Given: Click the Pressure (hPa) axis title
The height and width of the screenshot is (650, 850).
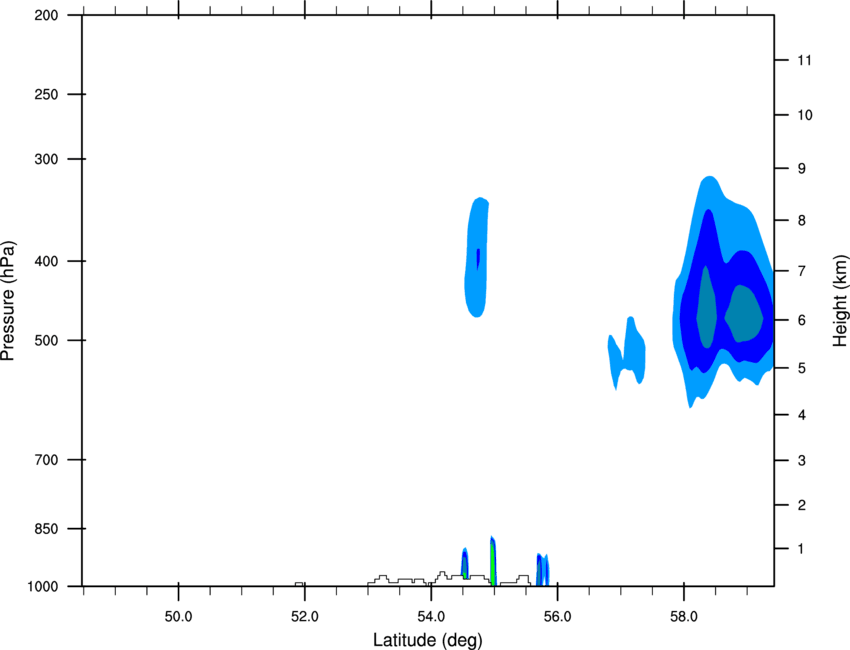Looking at the screenshot, I should [x=9, y=300].
